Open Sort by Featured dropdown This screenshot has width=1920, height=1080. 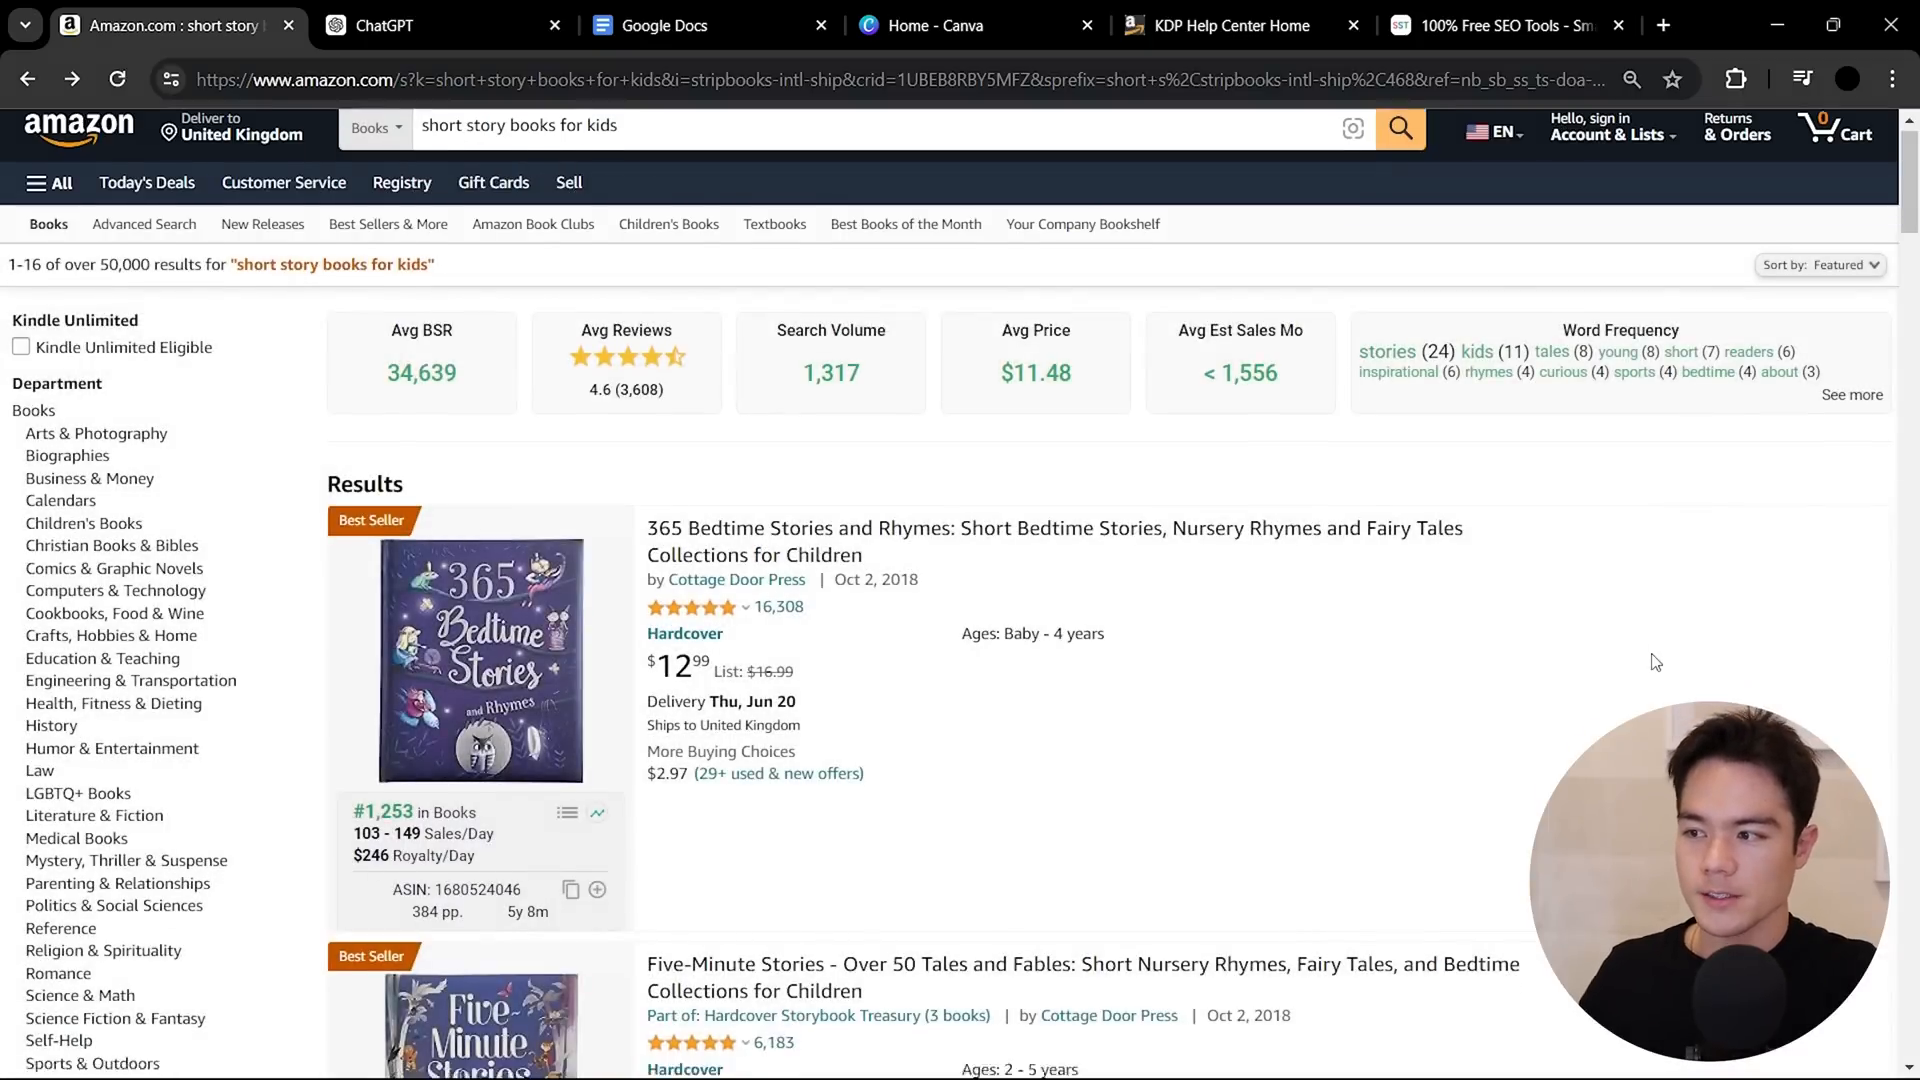1820,265
